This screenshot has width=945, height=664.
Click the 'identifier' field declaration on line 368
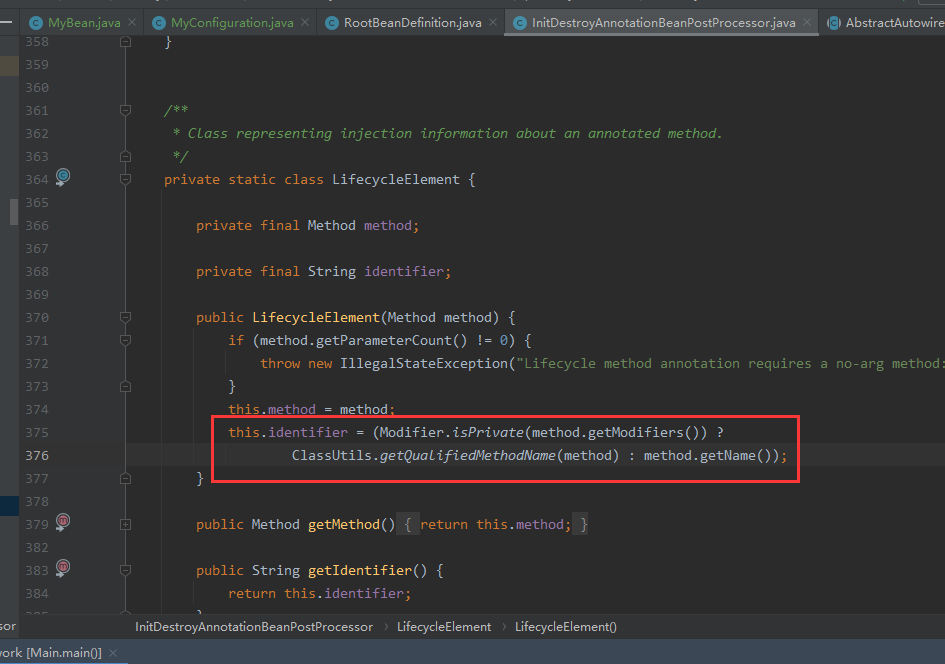[404, 272]
